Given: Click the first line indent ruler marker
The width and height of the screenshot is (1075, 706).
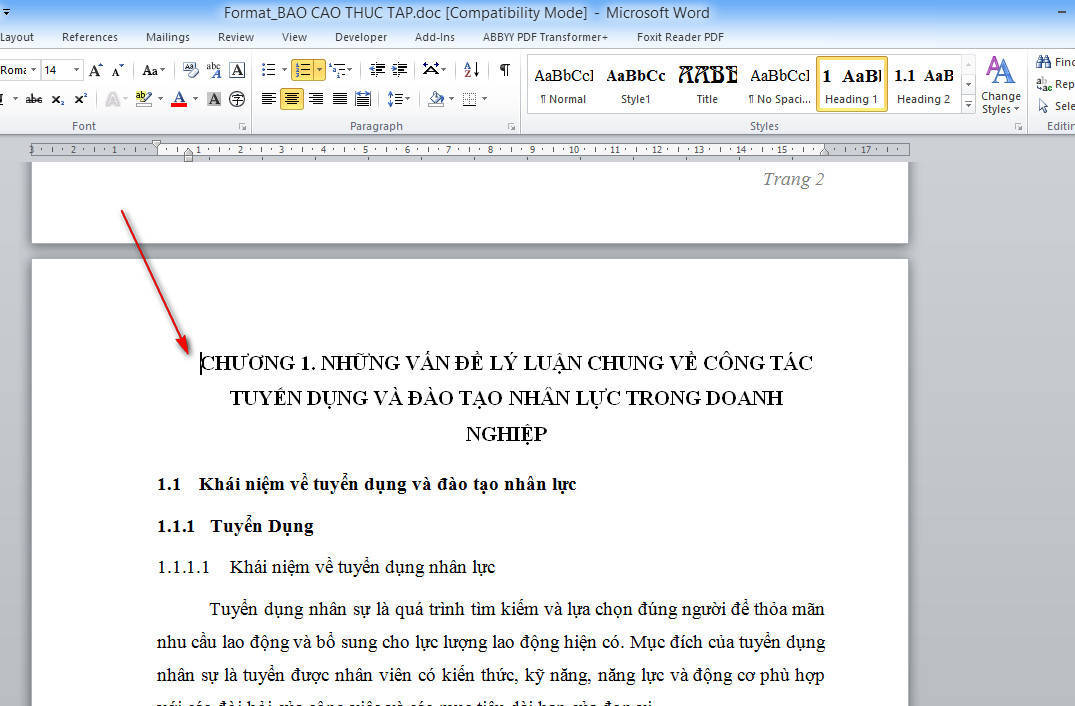Looking at the screenshot, I should (156, 145).
